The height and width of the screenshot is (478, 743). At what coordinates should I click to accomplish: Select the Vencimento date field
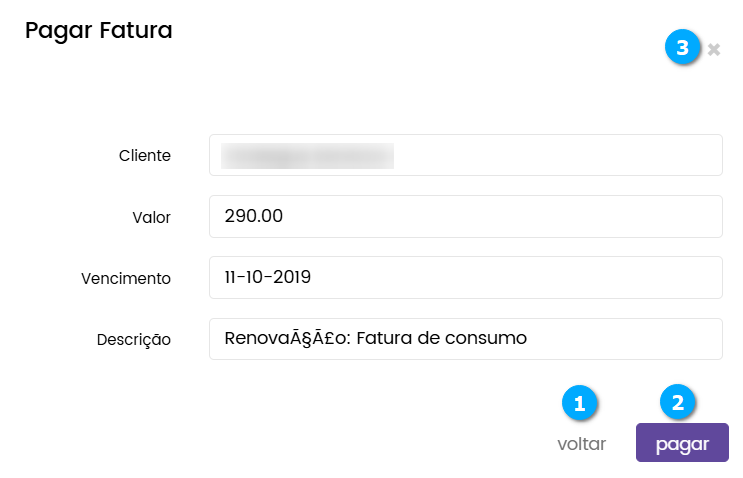tap(465, 277)
